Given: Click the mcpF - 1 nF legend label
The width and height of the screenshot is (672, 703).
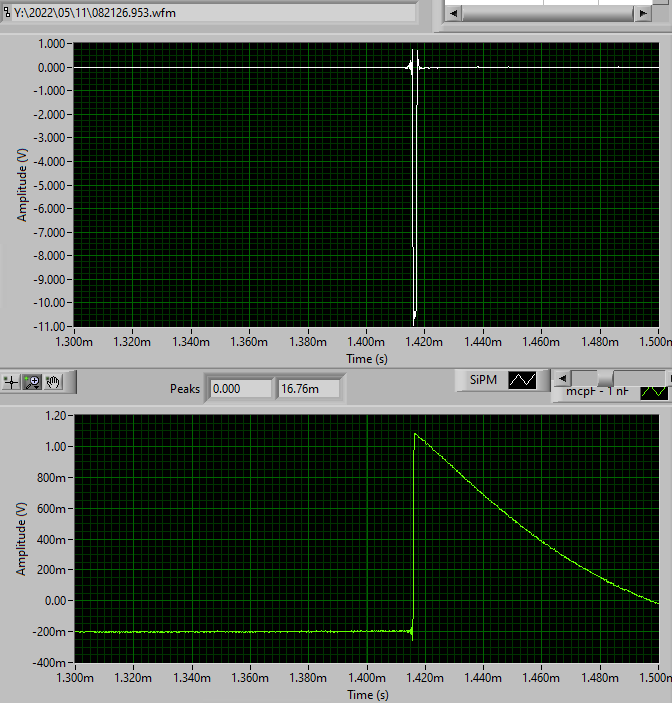Looking at the screenshot, I should 597,391.
